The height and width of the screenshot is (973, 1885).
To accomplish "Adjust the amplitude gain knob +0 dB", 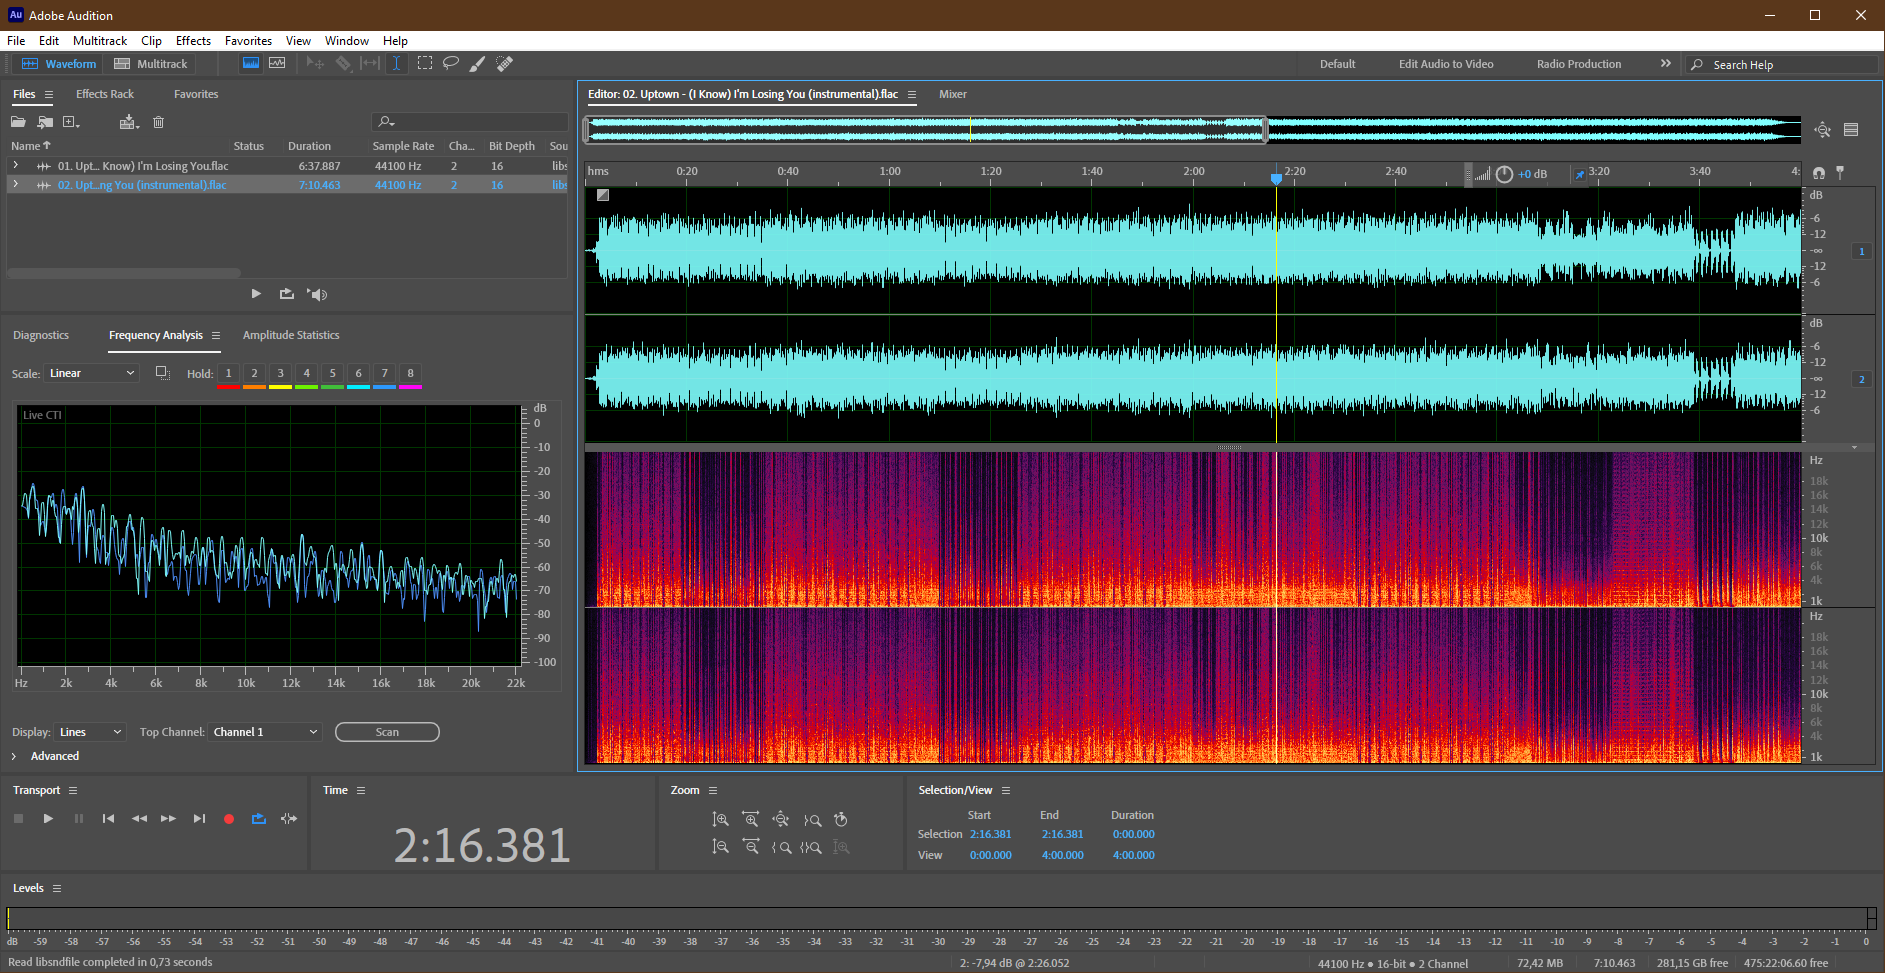I will pos(1504,174).
